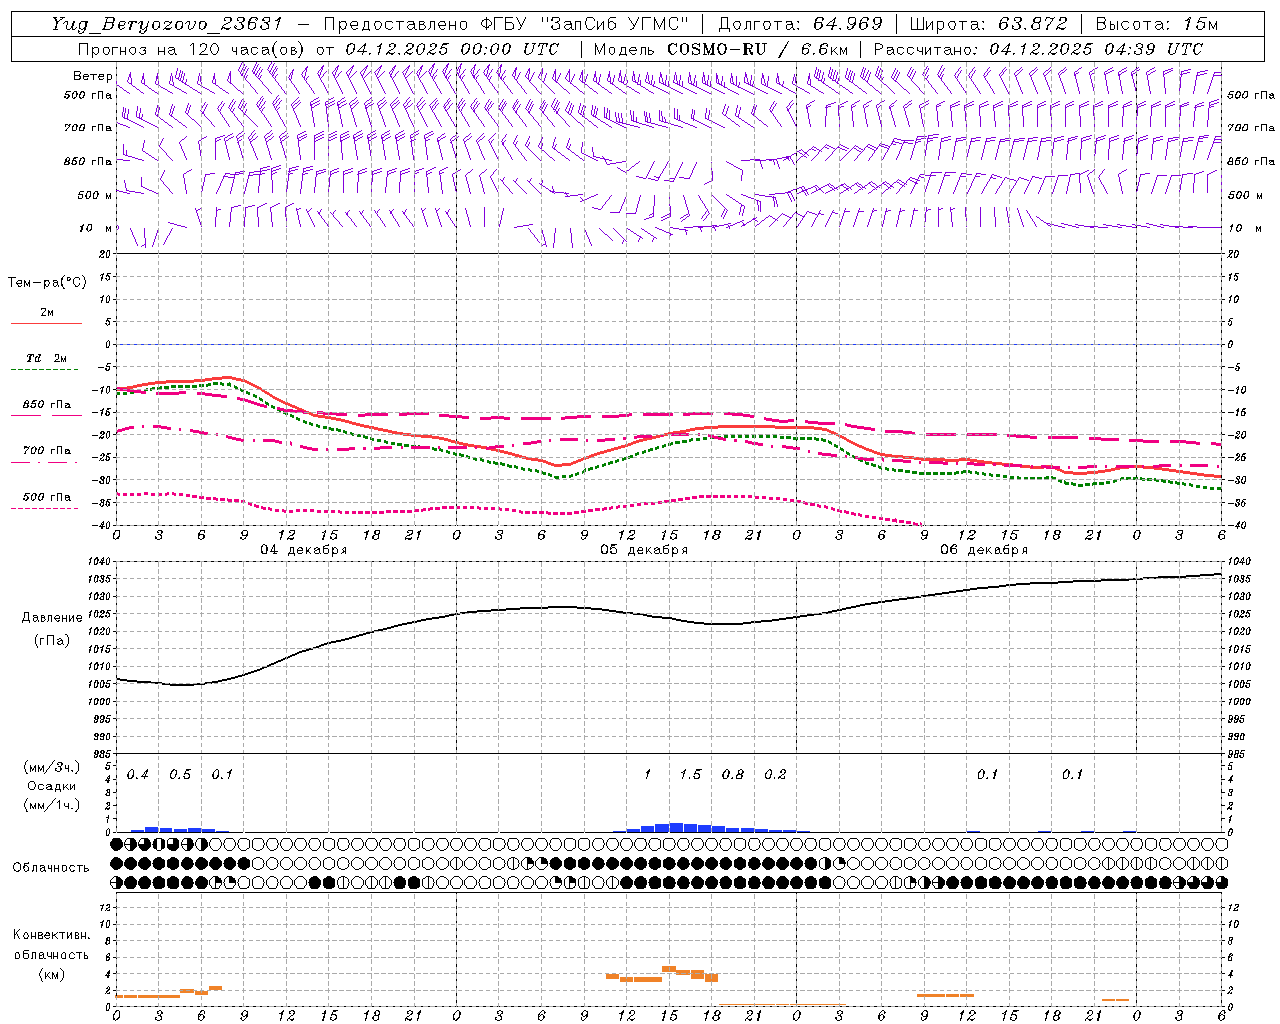Click the "850 гПа" temperature legend entry
The height and width of the screenshot is (1024, 1280).
coord(46,404)
